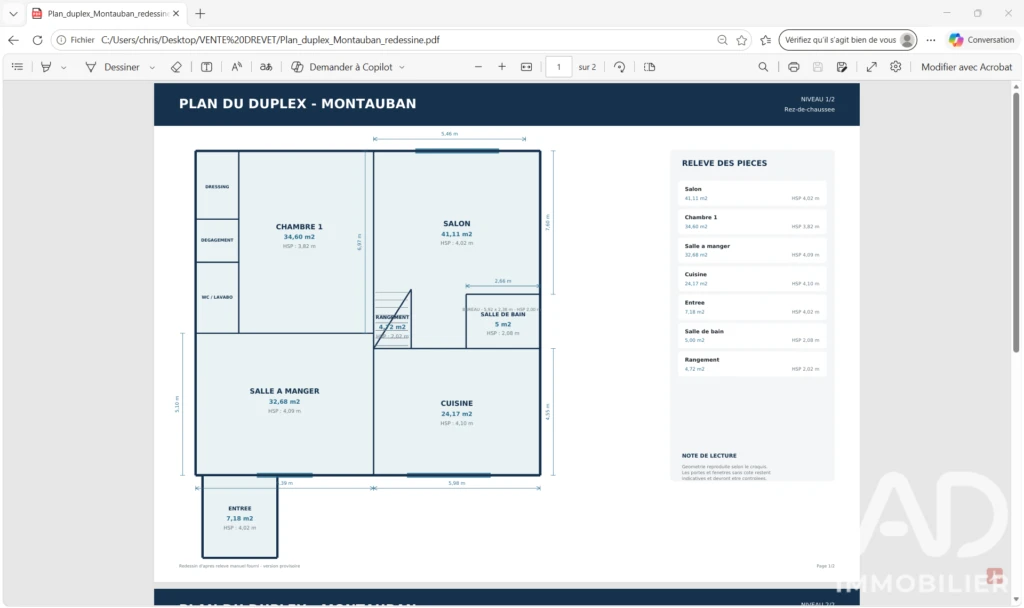The height and width of the screenshot is (608, 1024).
Task: Open the PDF table of contents panel
Action: pos(18,67)
